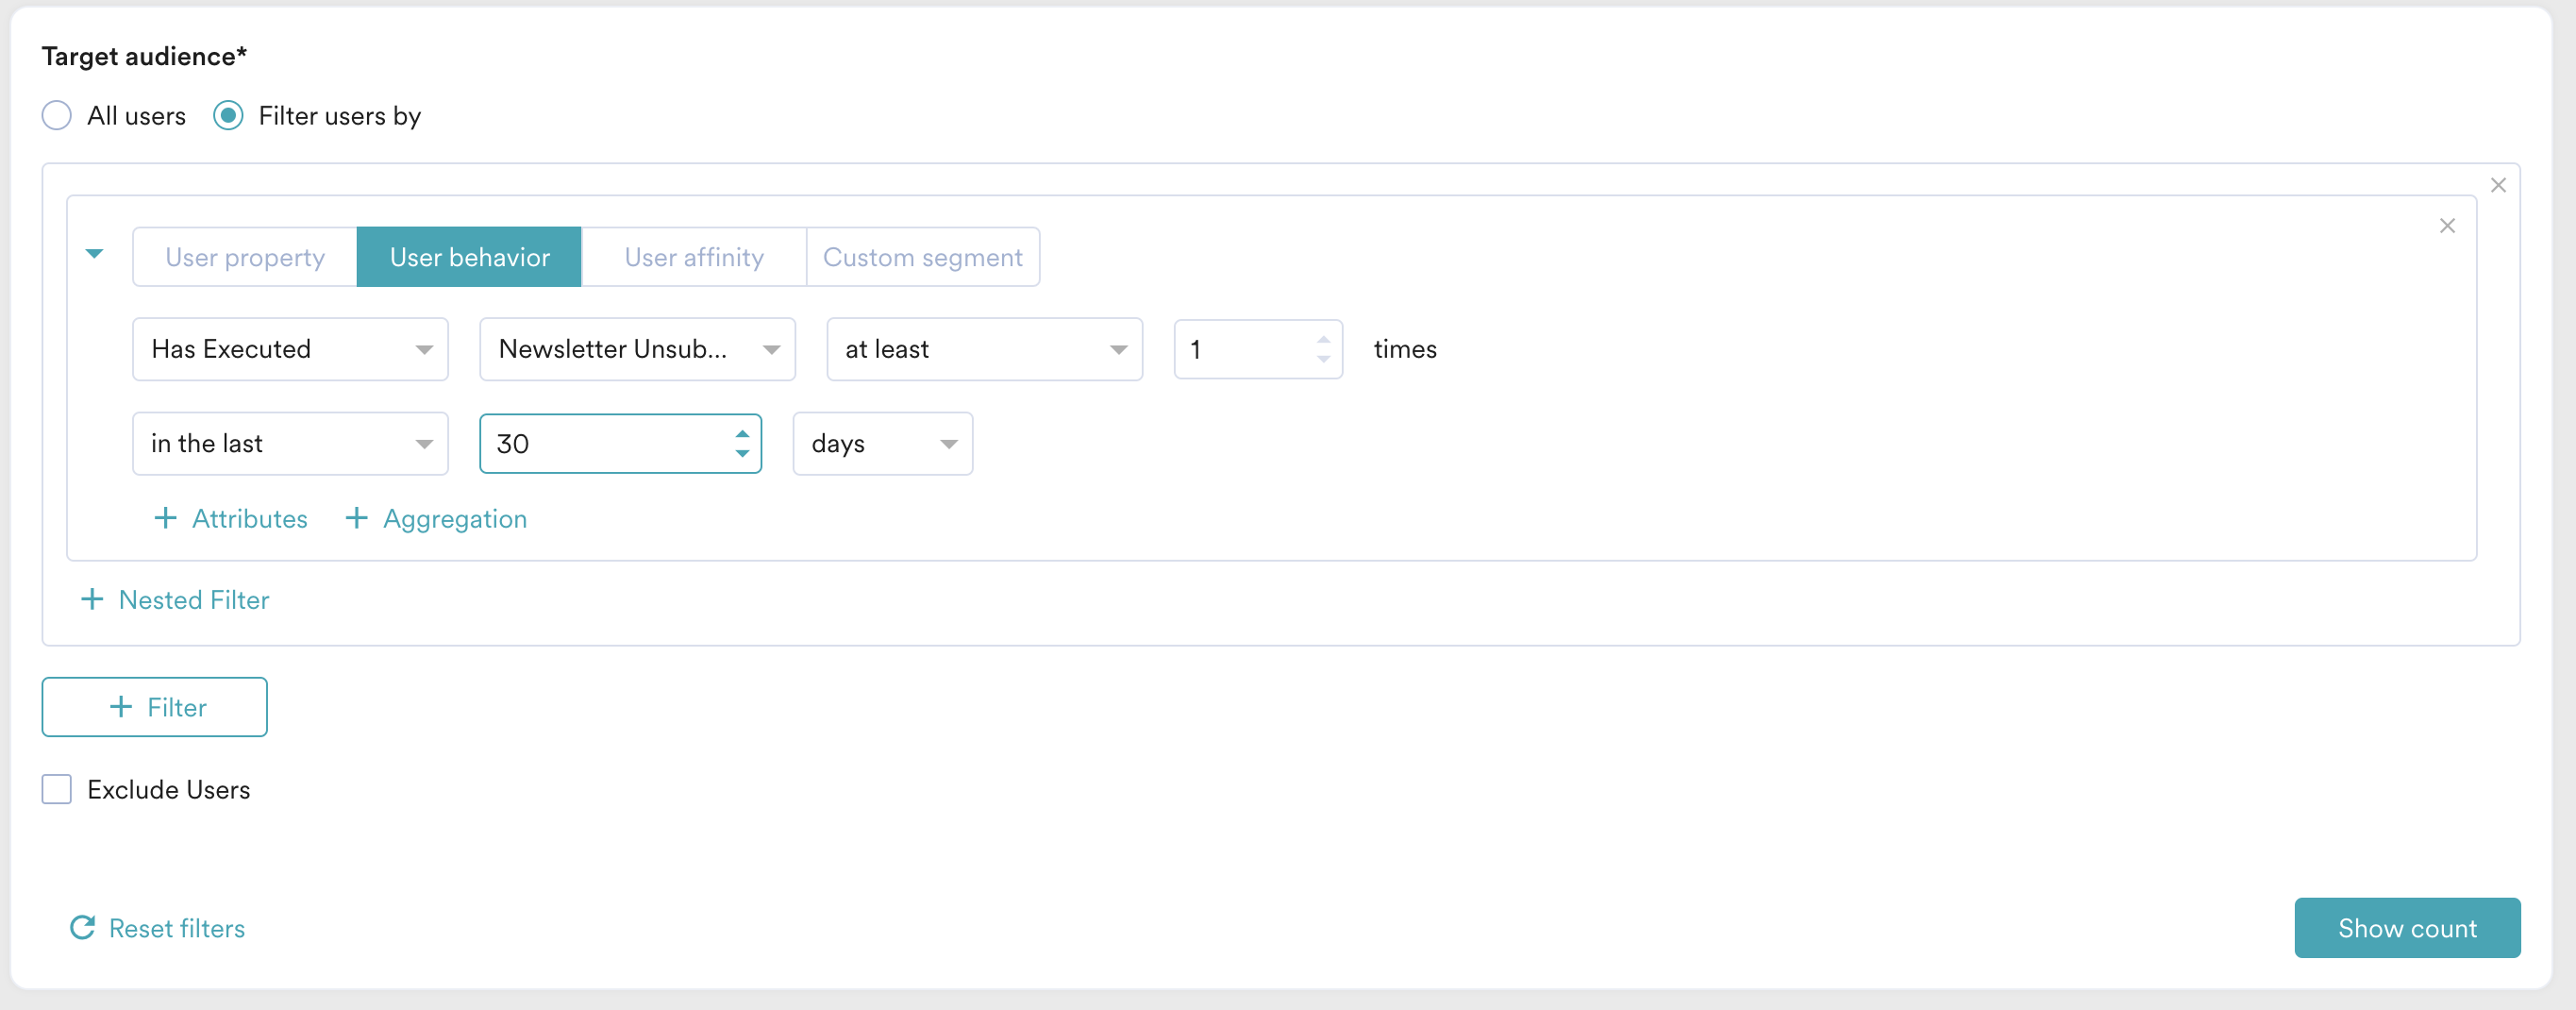The width and height of the screenshot is (2576, 1010).
Task: Open the at least comparison dropdown
Action: click(984, 349)
